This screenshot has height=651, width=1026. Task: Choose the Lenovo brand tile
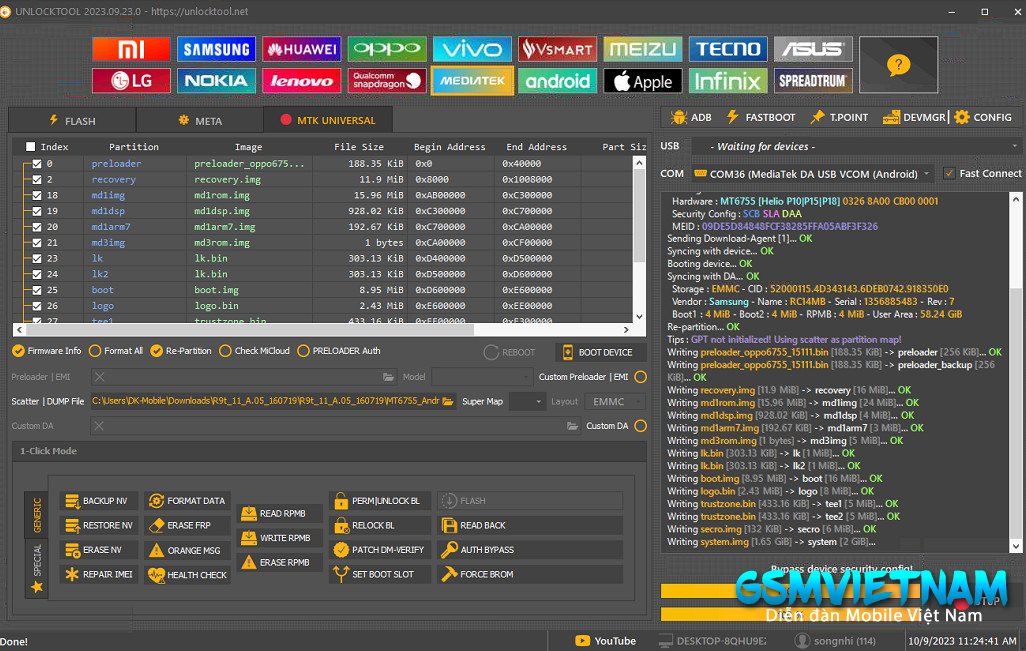point(302,81)
